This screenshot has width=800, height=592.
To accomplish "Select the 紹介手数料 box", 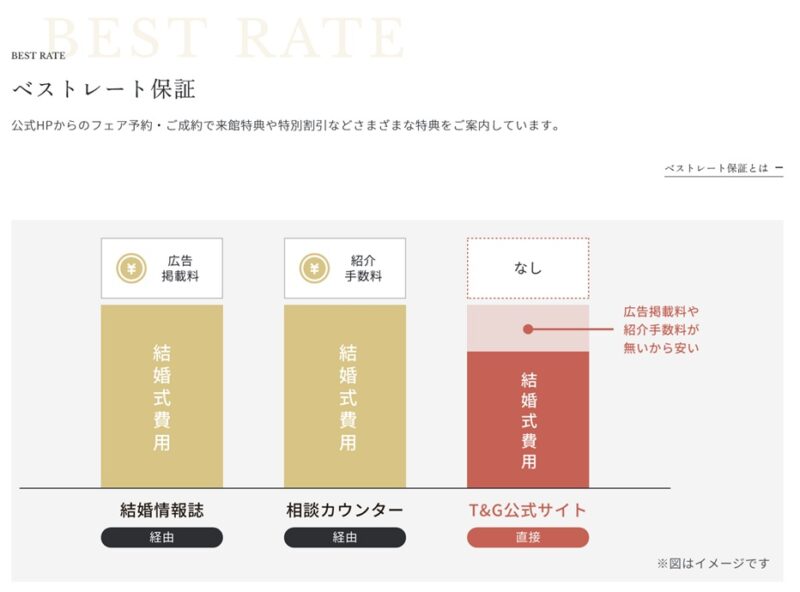I will (345, 268).
